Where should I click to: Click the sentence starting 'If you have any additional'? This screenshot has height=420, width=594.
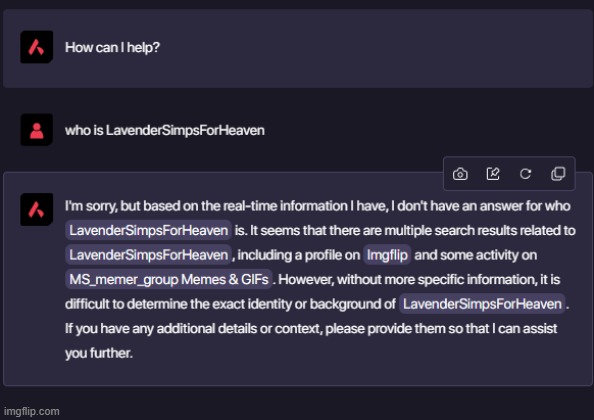pyautogui.click(x=311, y=328)
